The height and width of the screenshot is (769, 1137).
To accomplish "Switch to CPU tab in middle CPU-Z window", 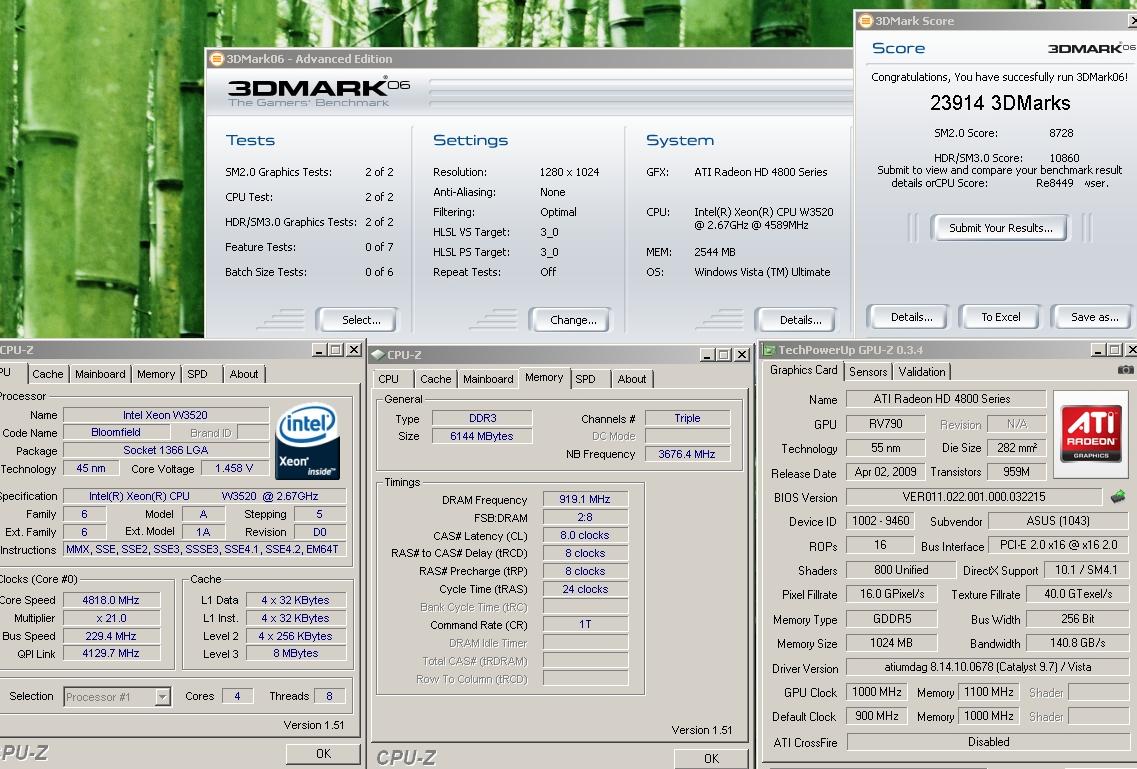I will [x=389, y=378].
